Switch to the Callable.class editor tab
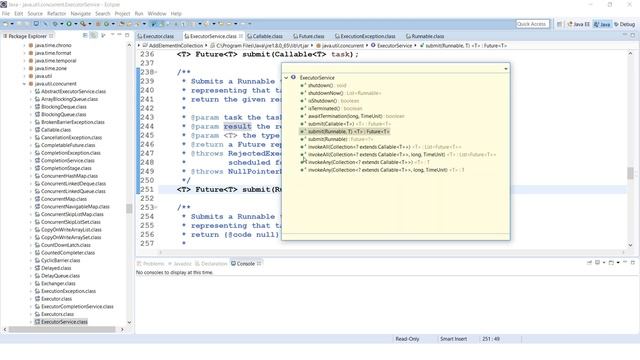This screenshot has width=640, height=360. click(265, 36)
